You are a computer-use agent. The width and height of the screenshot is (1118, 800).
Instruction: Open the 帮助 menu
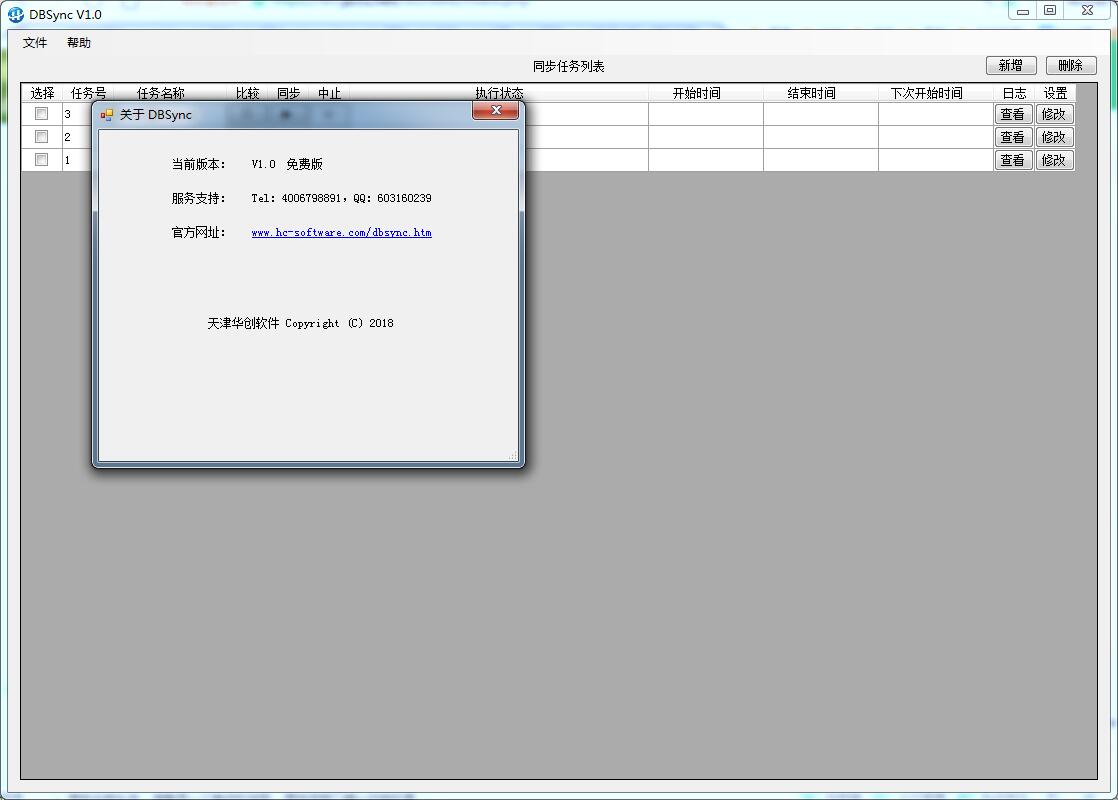pos(79,43)
